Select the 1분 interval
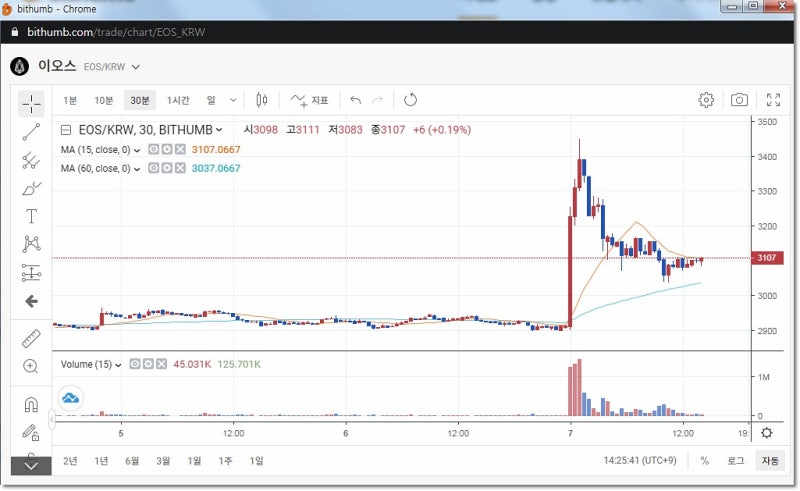800x491 pixels. tap(70, 100)
